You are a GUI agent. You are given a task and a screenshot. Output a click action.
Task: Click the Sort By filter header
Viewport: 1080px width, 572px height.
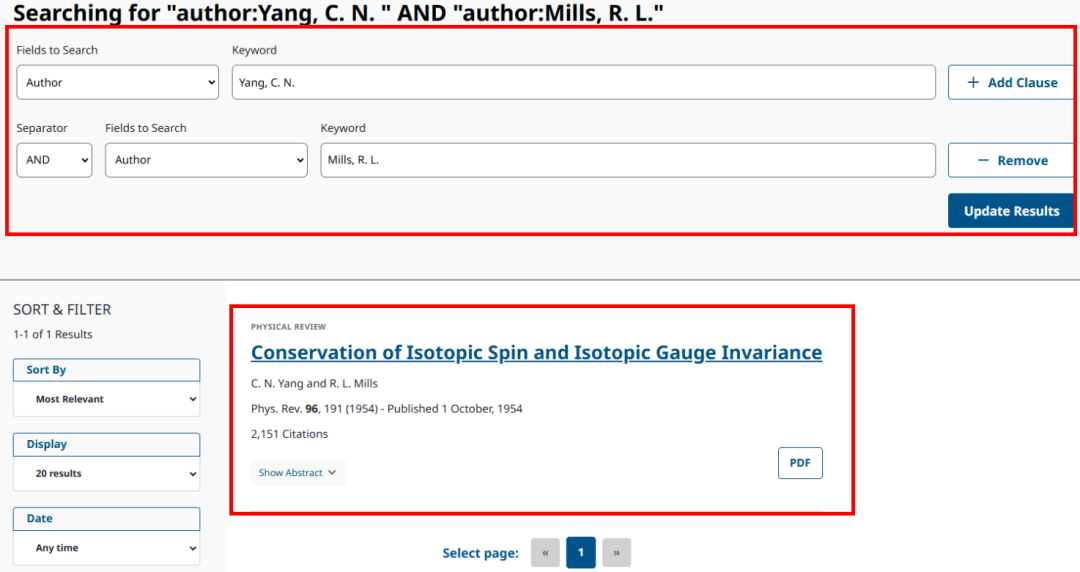pyautogui.click(x=106, y=370)
